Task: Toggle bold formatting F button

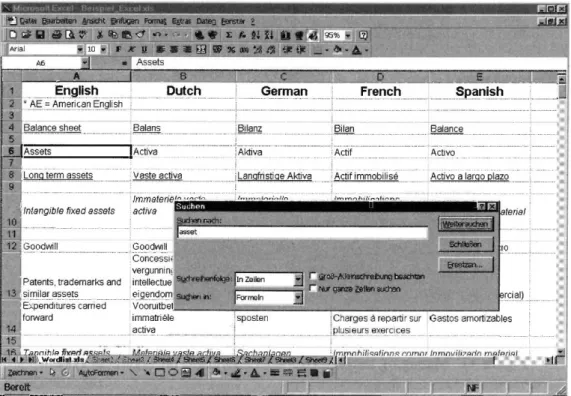Action: coord(118,49)
